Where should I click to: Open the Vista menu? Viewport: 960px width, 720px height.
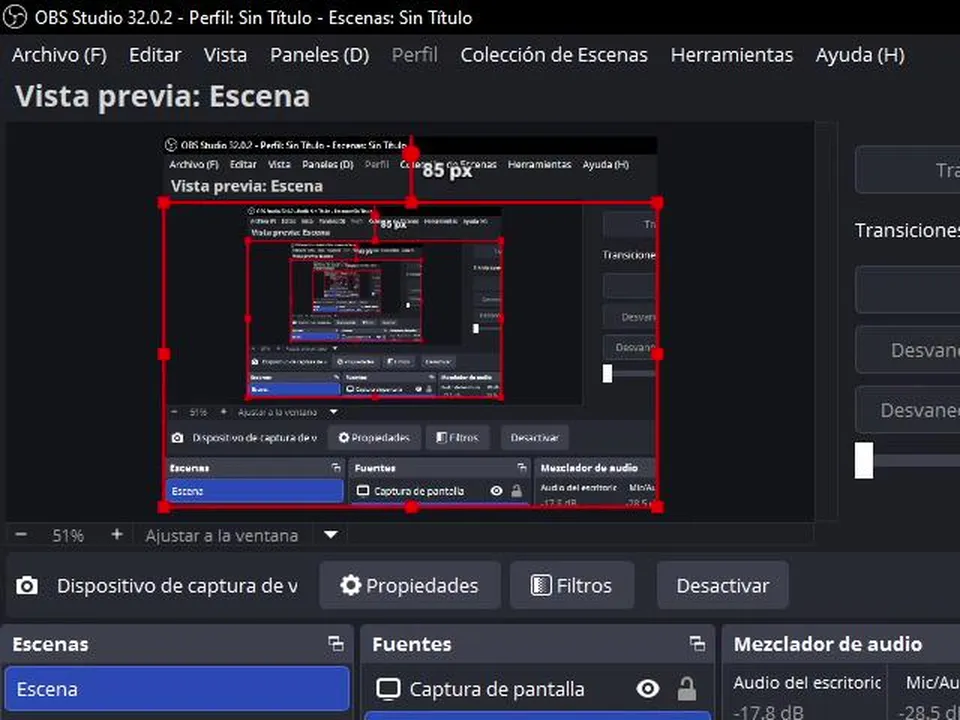[x=225, y=55]
